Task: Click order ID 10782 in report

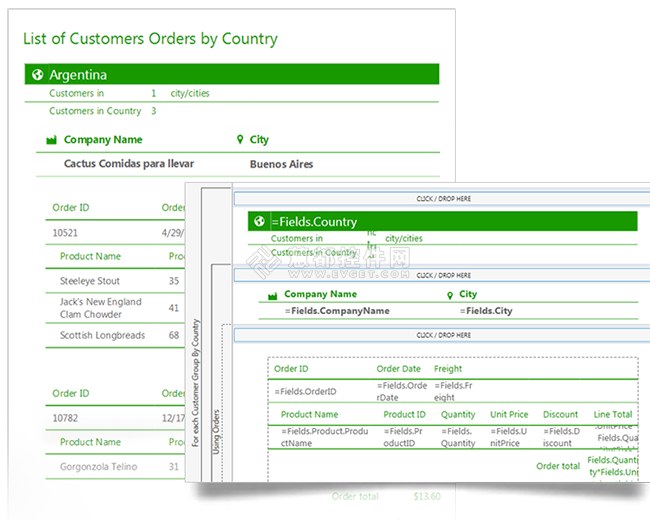Action: [x=65, y=418]
